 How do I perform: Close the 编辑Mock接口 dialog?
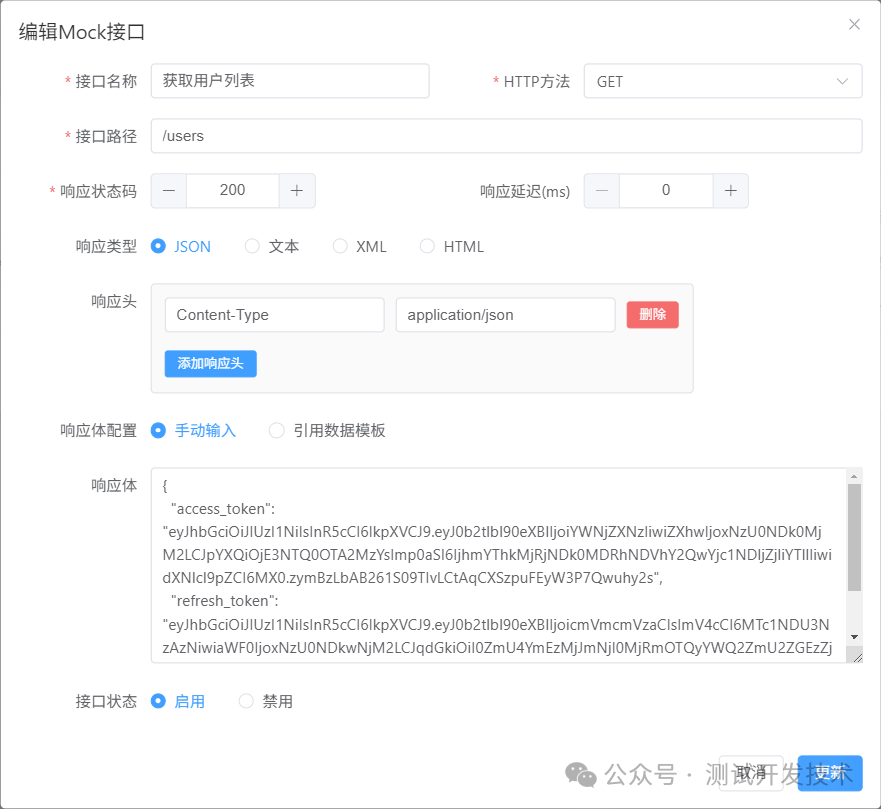pos(854,24)
